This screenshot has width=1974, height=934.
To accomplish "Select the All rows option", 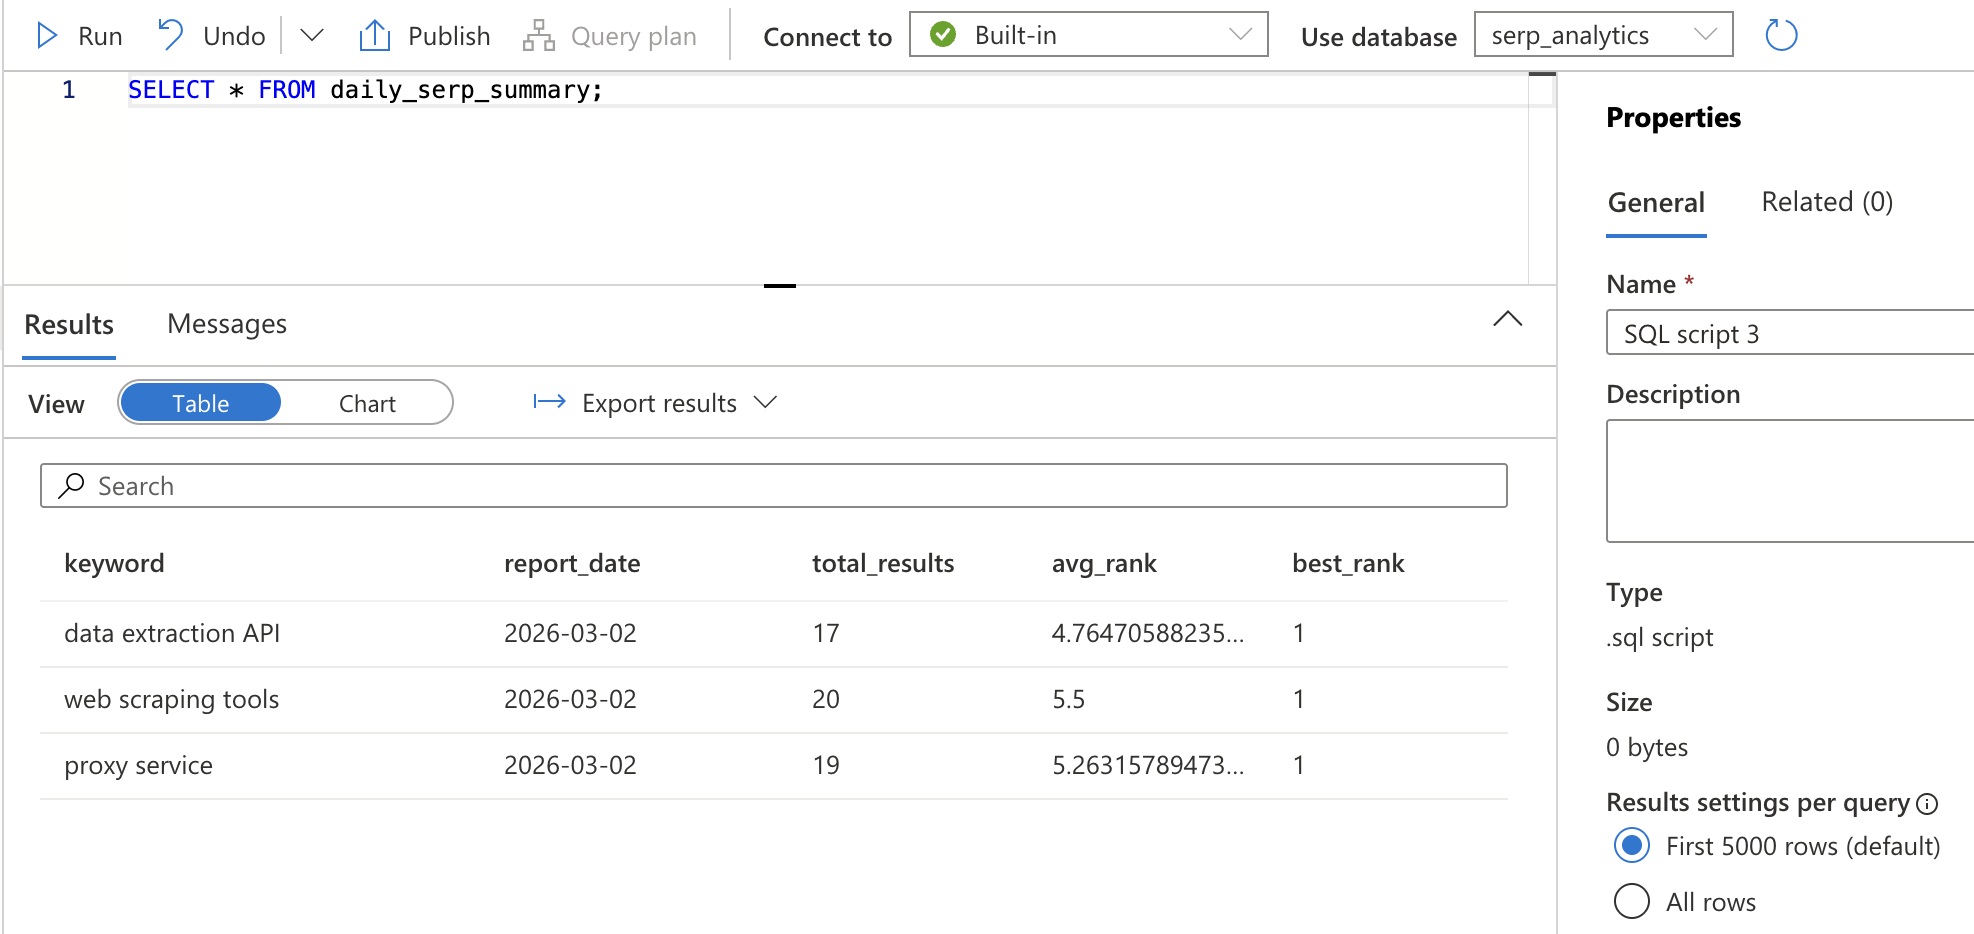I will 1630,901.
